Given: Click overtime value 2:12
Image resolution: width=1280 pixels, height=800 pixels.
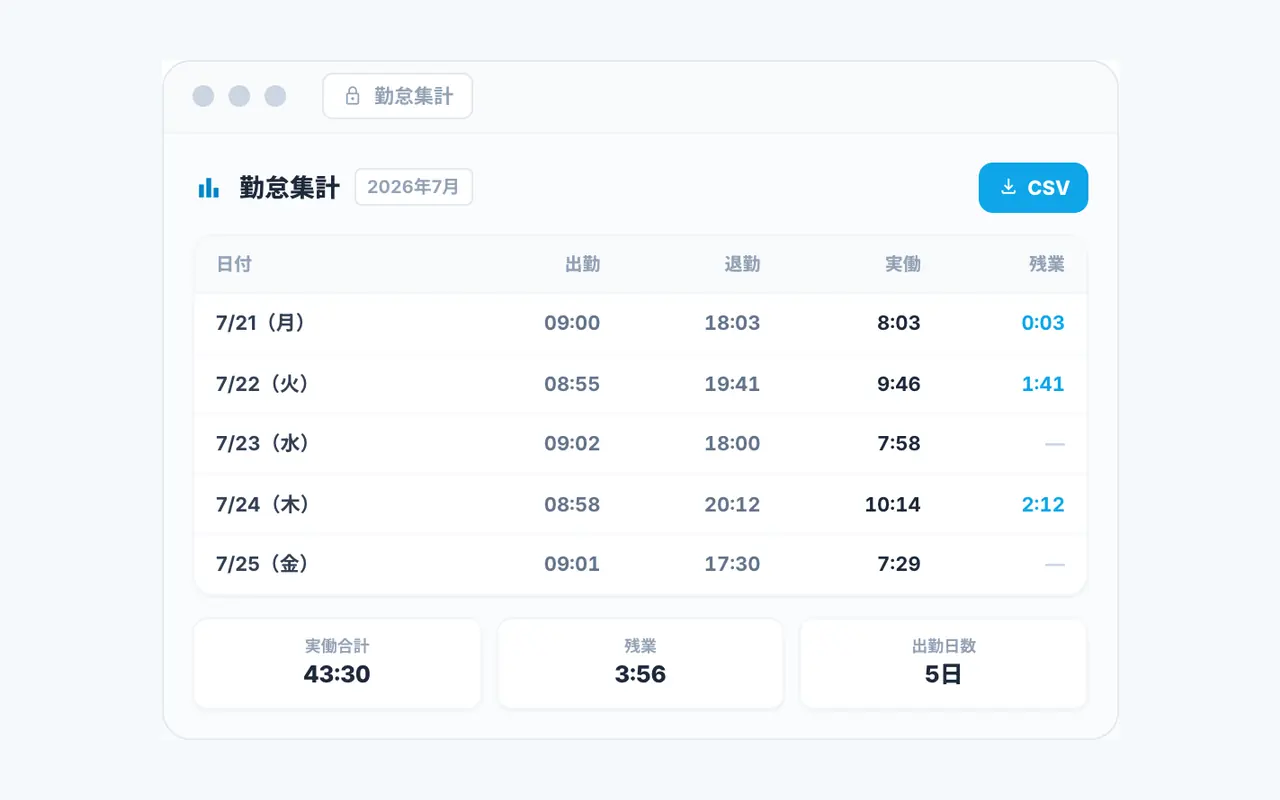Looking at the screenshot, I should coord(1043,504).
